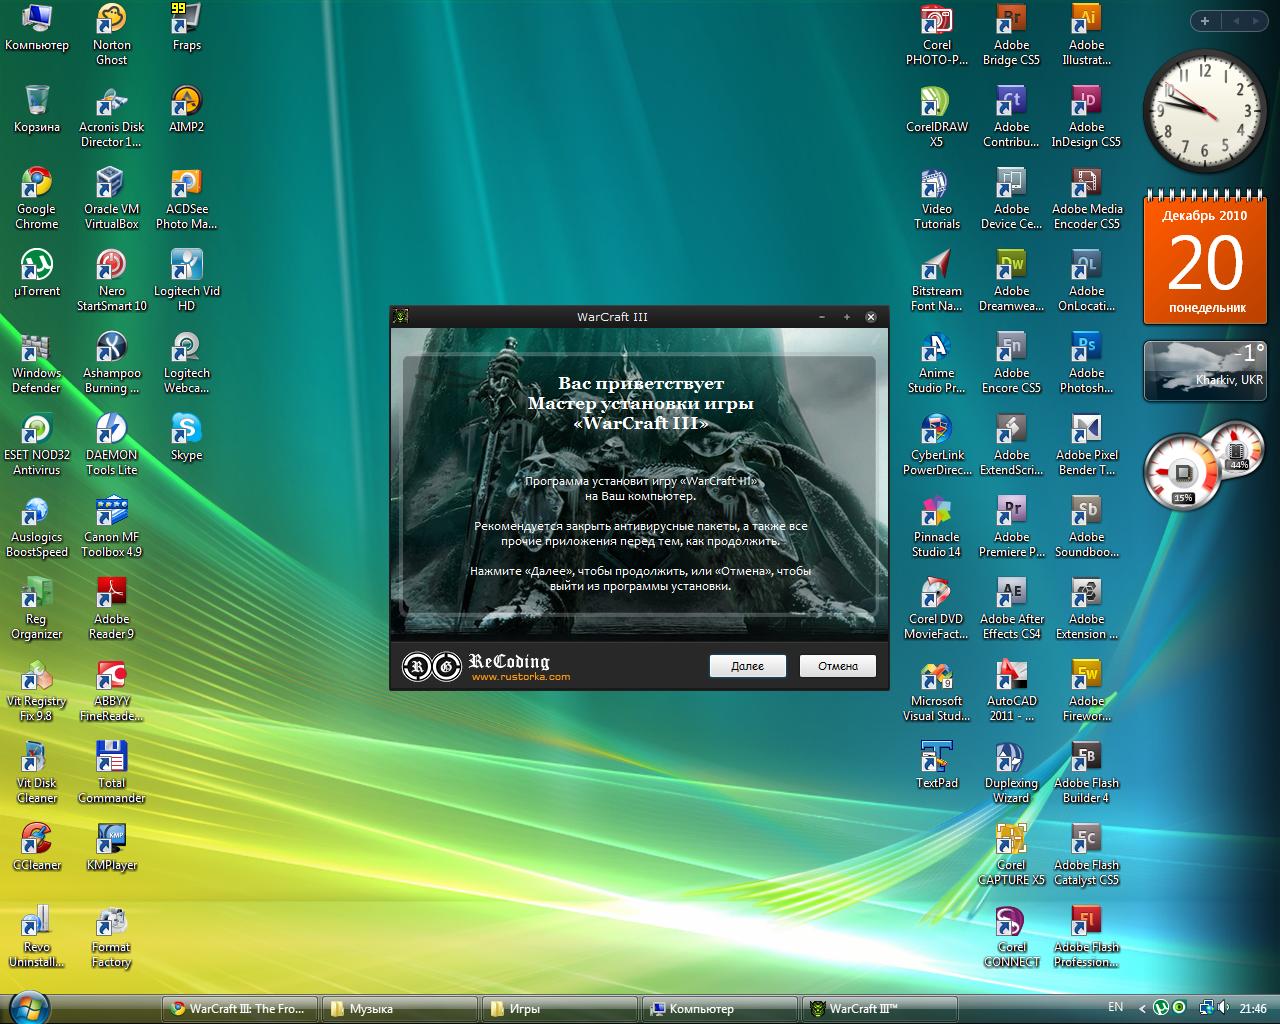Open the www.rustorka.com link

click(x=520, y=677)
